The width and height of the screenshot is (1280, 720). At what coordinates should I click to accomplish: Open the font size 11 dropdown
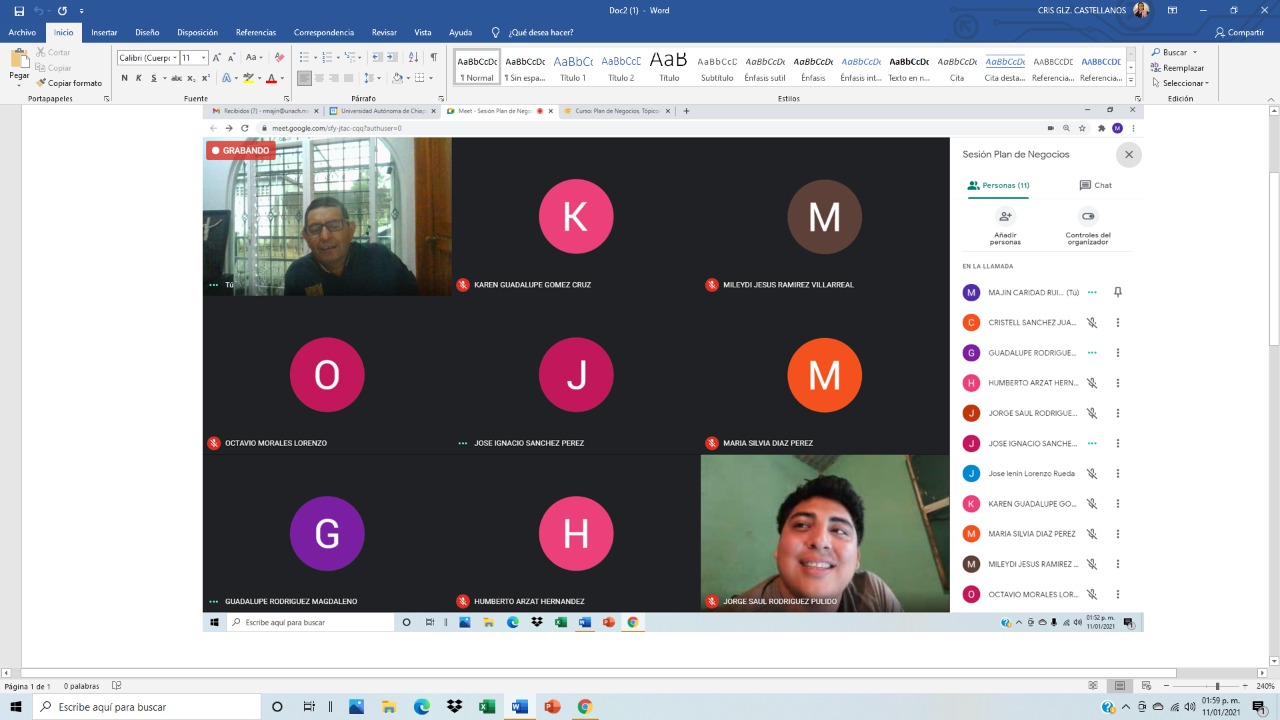coord(203,58)
